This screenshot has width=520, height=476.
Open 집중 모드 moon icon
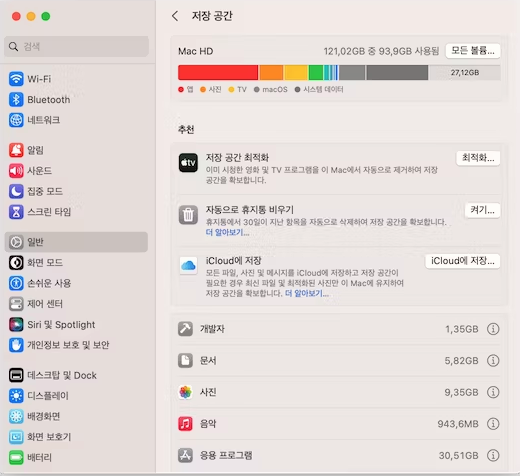[16, 191]
